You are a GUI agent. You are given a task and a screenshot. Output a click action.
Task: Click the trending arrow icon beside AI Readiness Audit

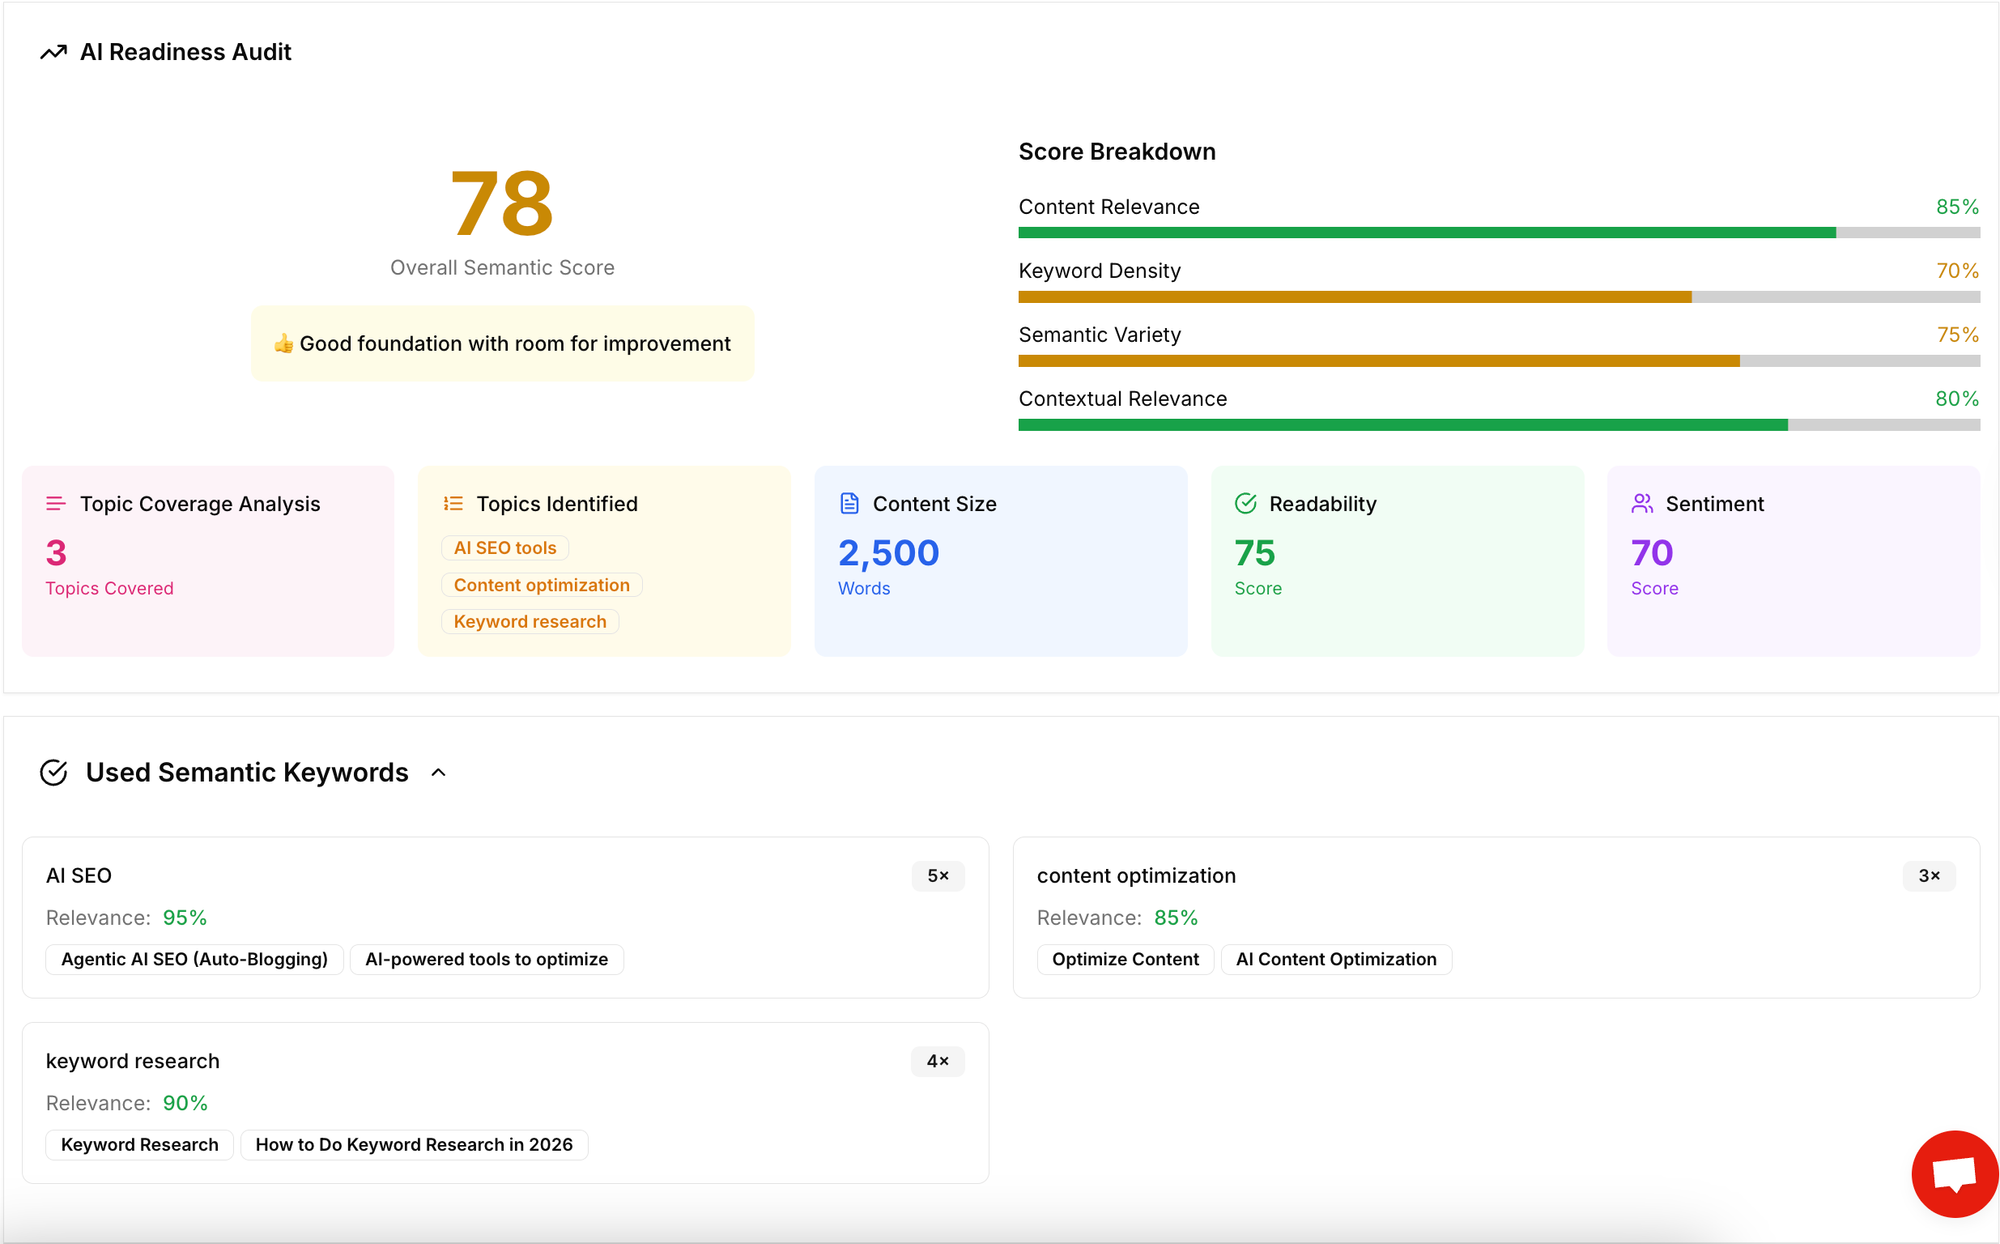(53, 52)
